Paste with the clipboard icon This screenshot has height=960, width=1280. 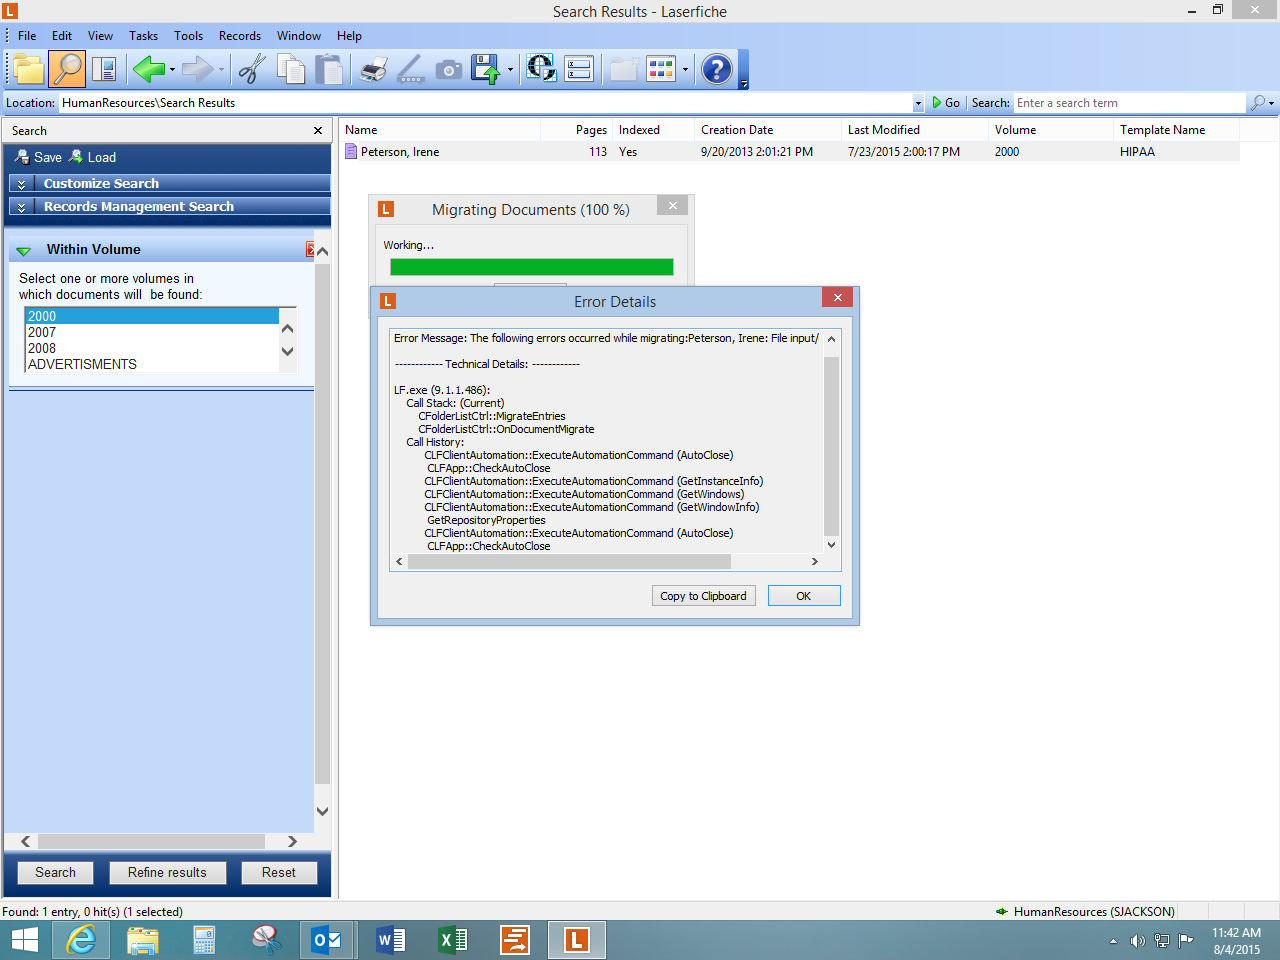tap(329, 69)
